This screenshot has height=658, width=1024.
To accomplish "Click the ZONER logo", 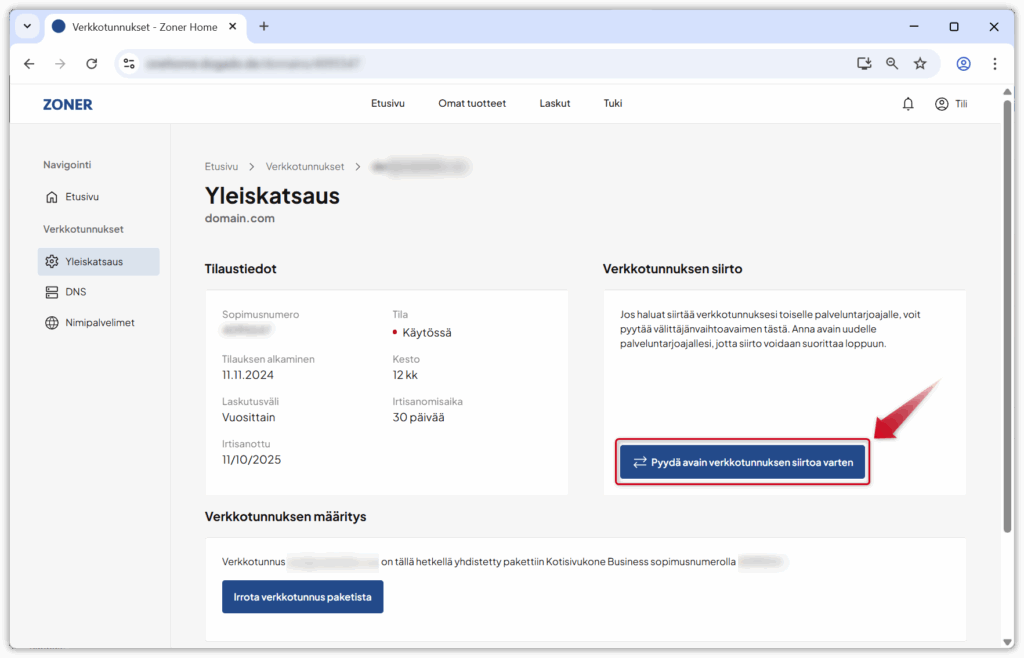I will point(68,104).
